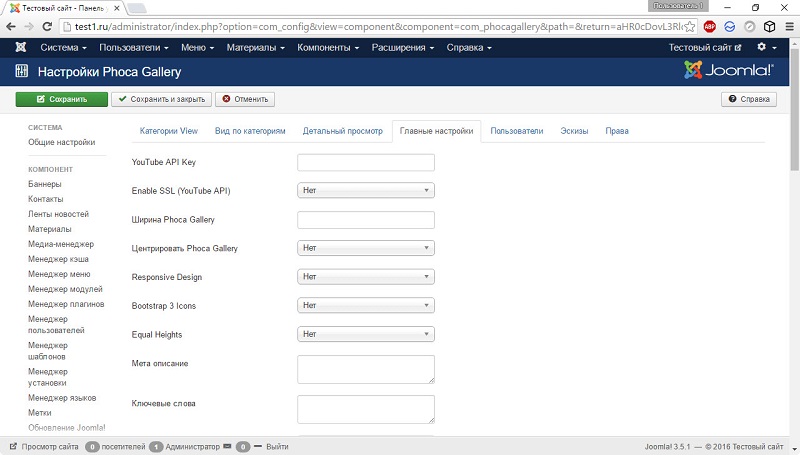Click the green Сохранить button

[x=62, y=99]
